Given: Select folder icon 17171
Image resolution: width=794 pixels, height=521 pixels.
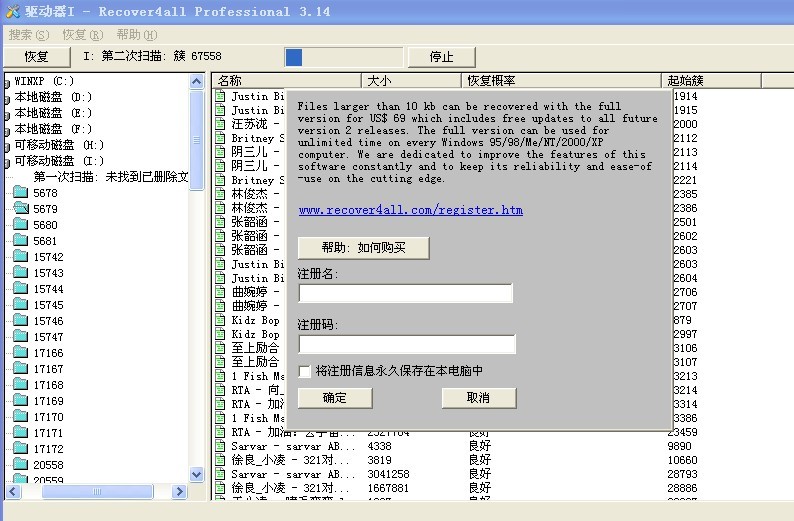Looking at the screenshot, I should [x=21, y=432].
